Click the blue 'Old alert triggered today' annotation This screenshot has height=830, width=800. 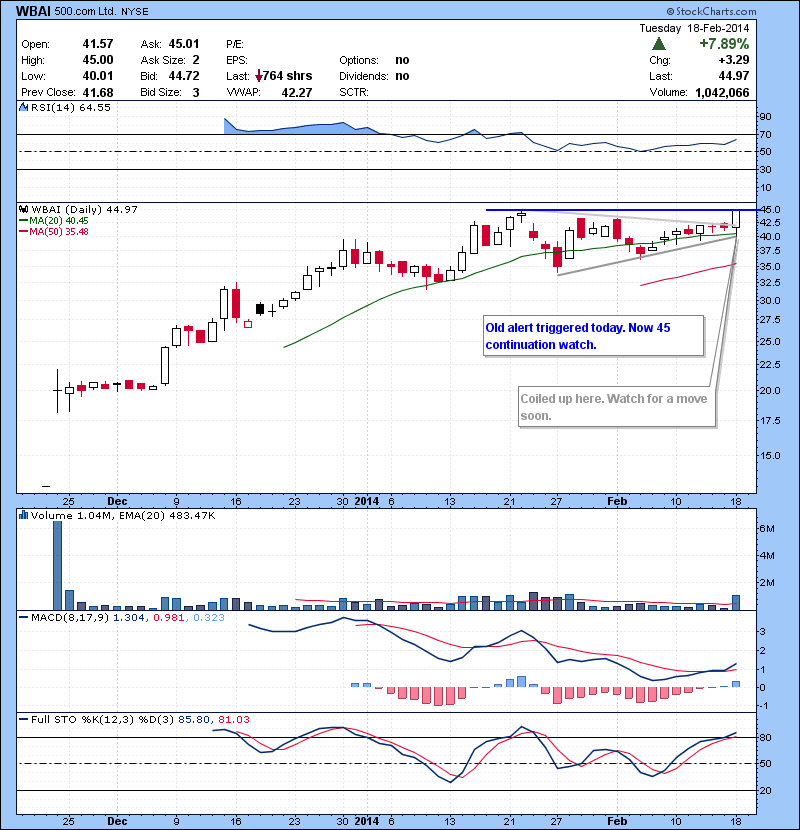[x=594, y=336]
